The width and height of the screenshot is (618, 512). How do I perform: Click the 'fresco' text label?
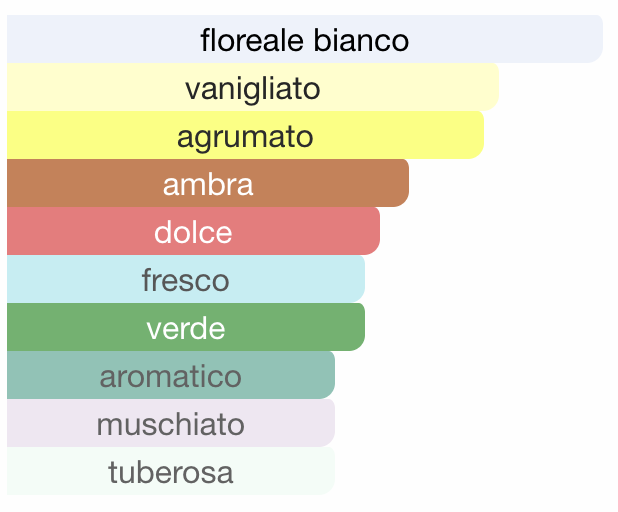pyautogui.click(x=186, y=280)
